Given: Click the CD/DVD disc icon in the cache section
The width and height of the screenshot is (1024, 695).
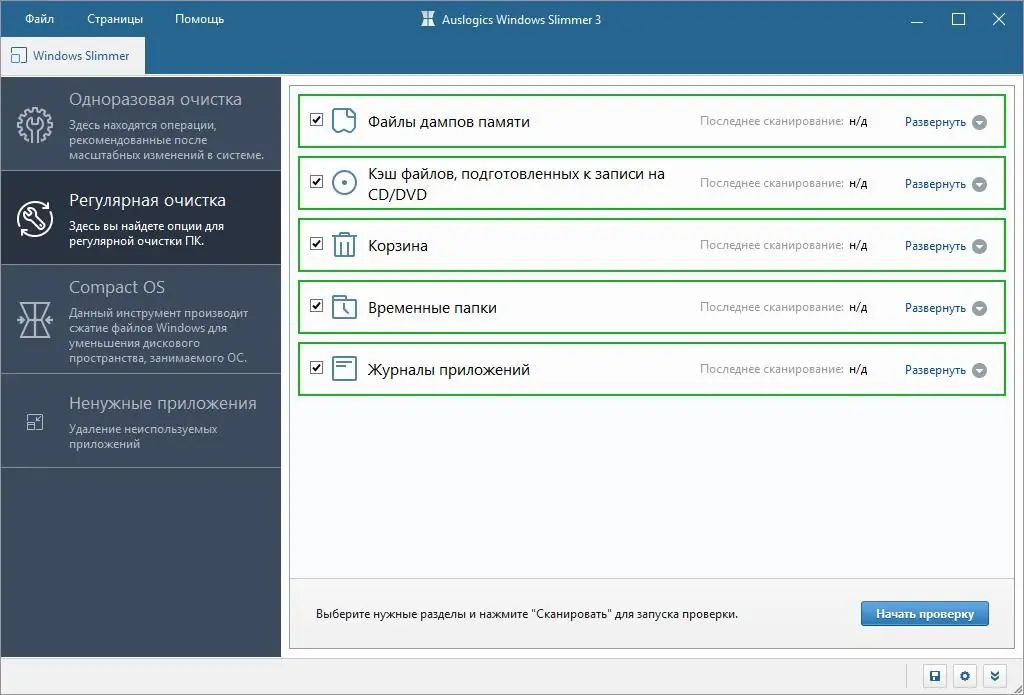Looking at the screenshot, I should tap(342, 183).
